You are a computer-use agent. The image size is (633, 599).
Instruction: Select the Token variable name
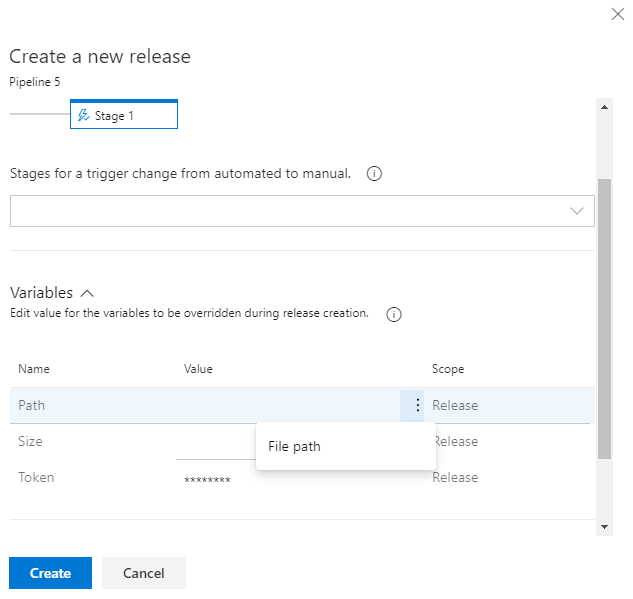pos(36,478)
